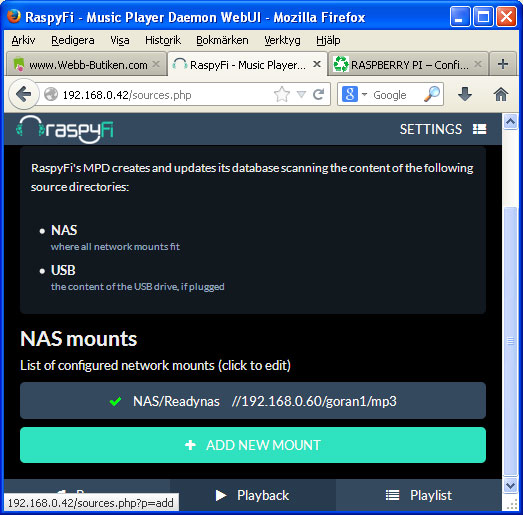Bookmark this page with the star icon
This screenshot has width=523, height=515.
[282, 94]
